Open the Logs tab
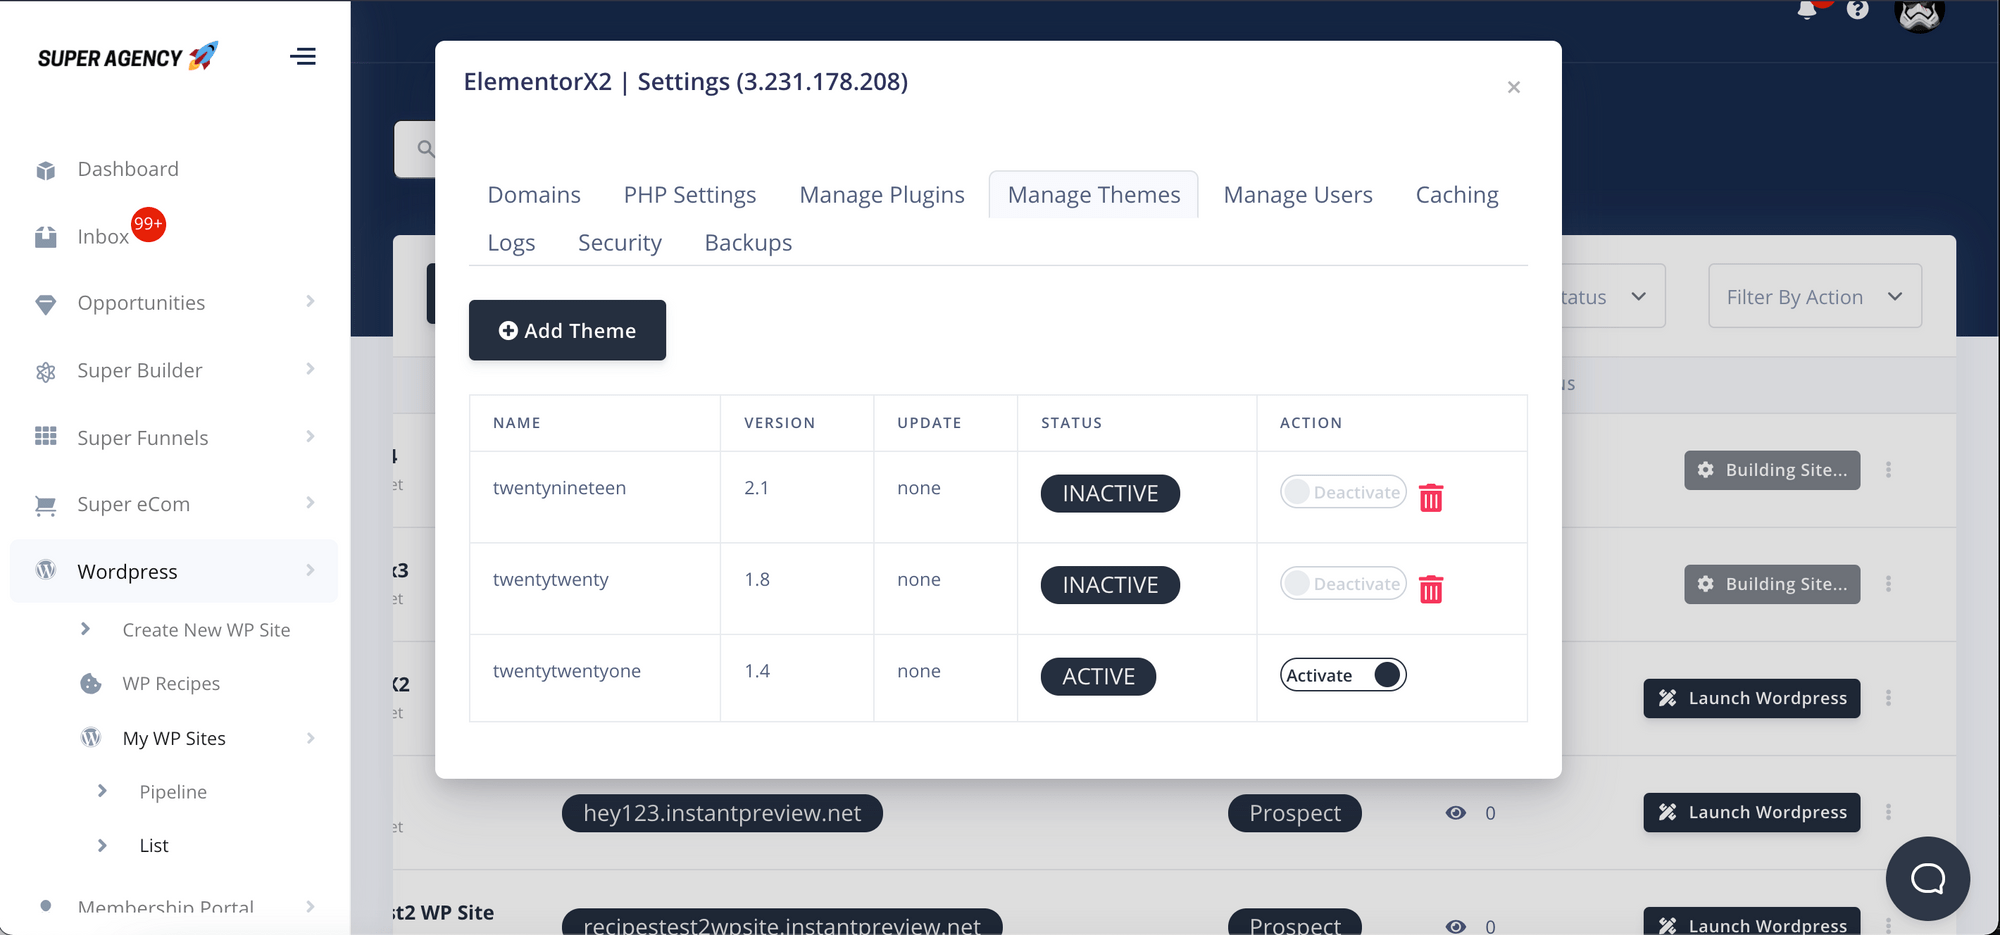The width and height of the screenshot is (2000, 935). (x=511, y=243)
